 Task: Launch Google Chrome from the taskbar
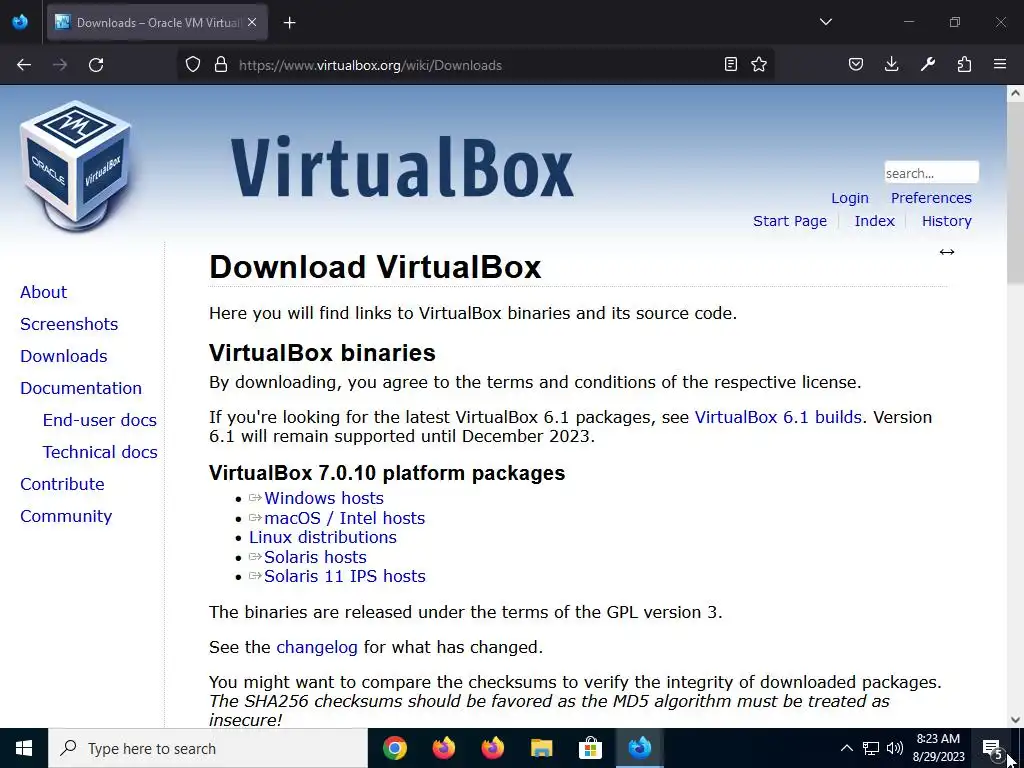(394, 748)
